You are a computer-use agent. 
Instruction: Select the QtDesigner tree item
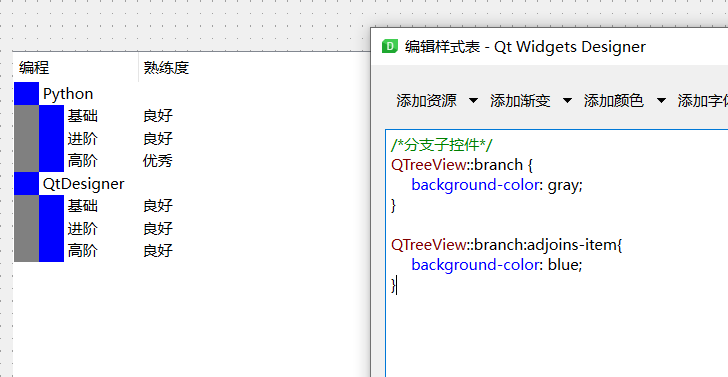84,184
